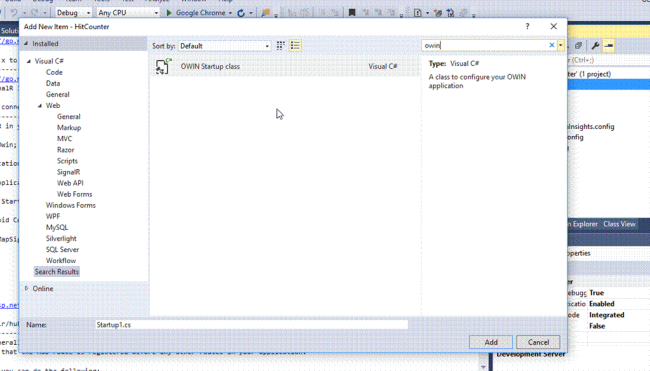
Task: Expand the Online section
Action: (27, 289)
